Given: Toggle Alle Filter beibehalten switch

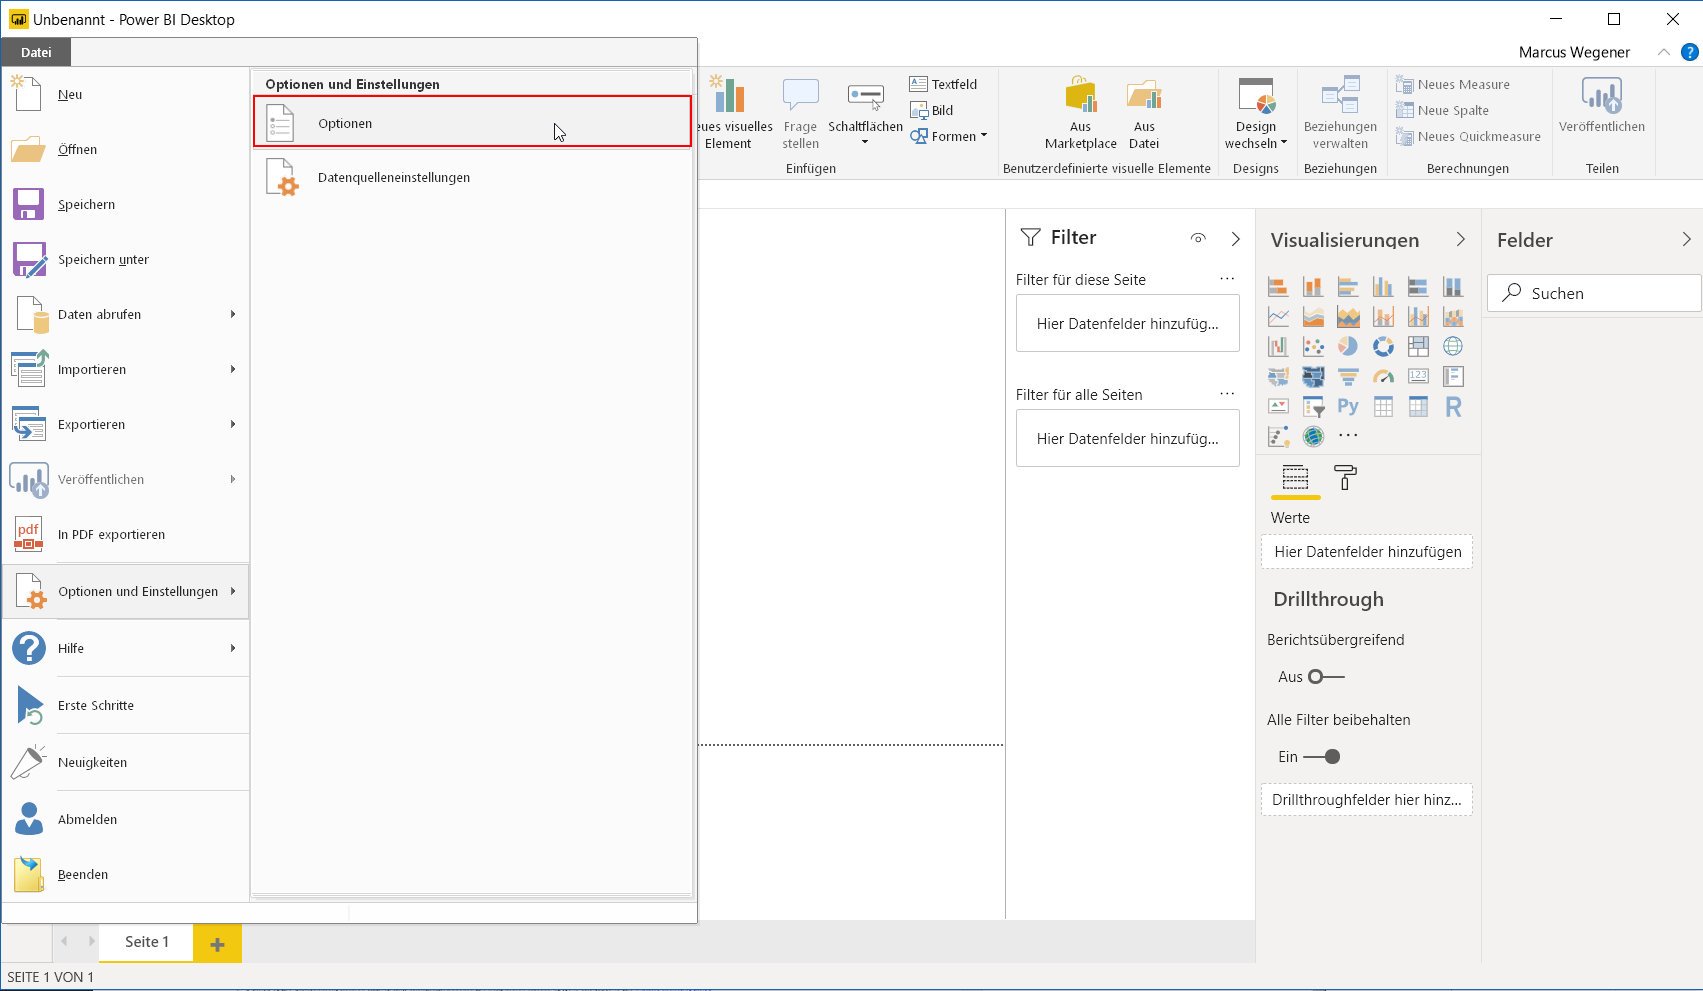Looking at the screenshot, I should coord(1322,757).
